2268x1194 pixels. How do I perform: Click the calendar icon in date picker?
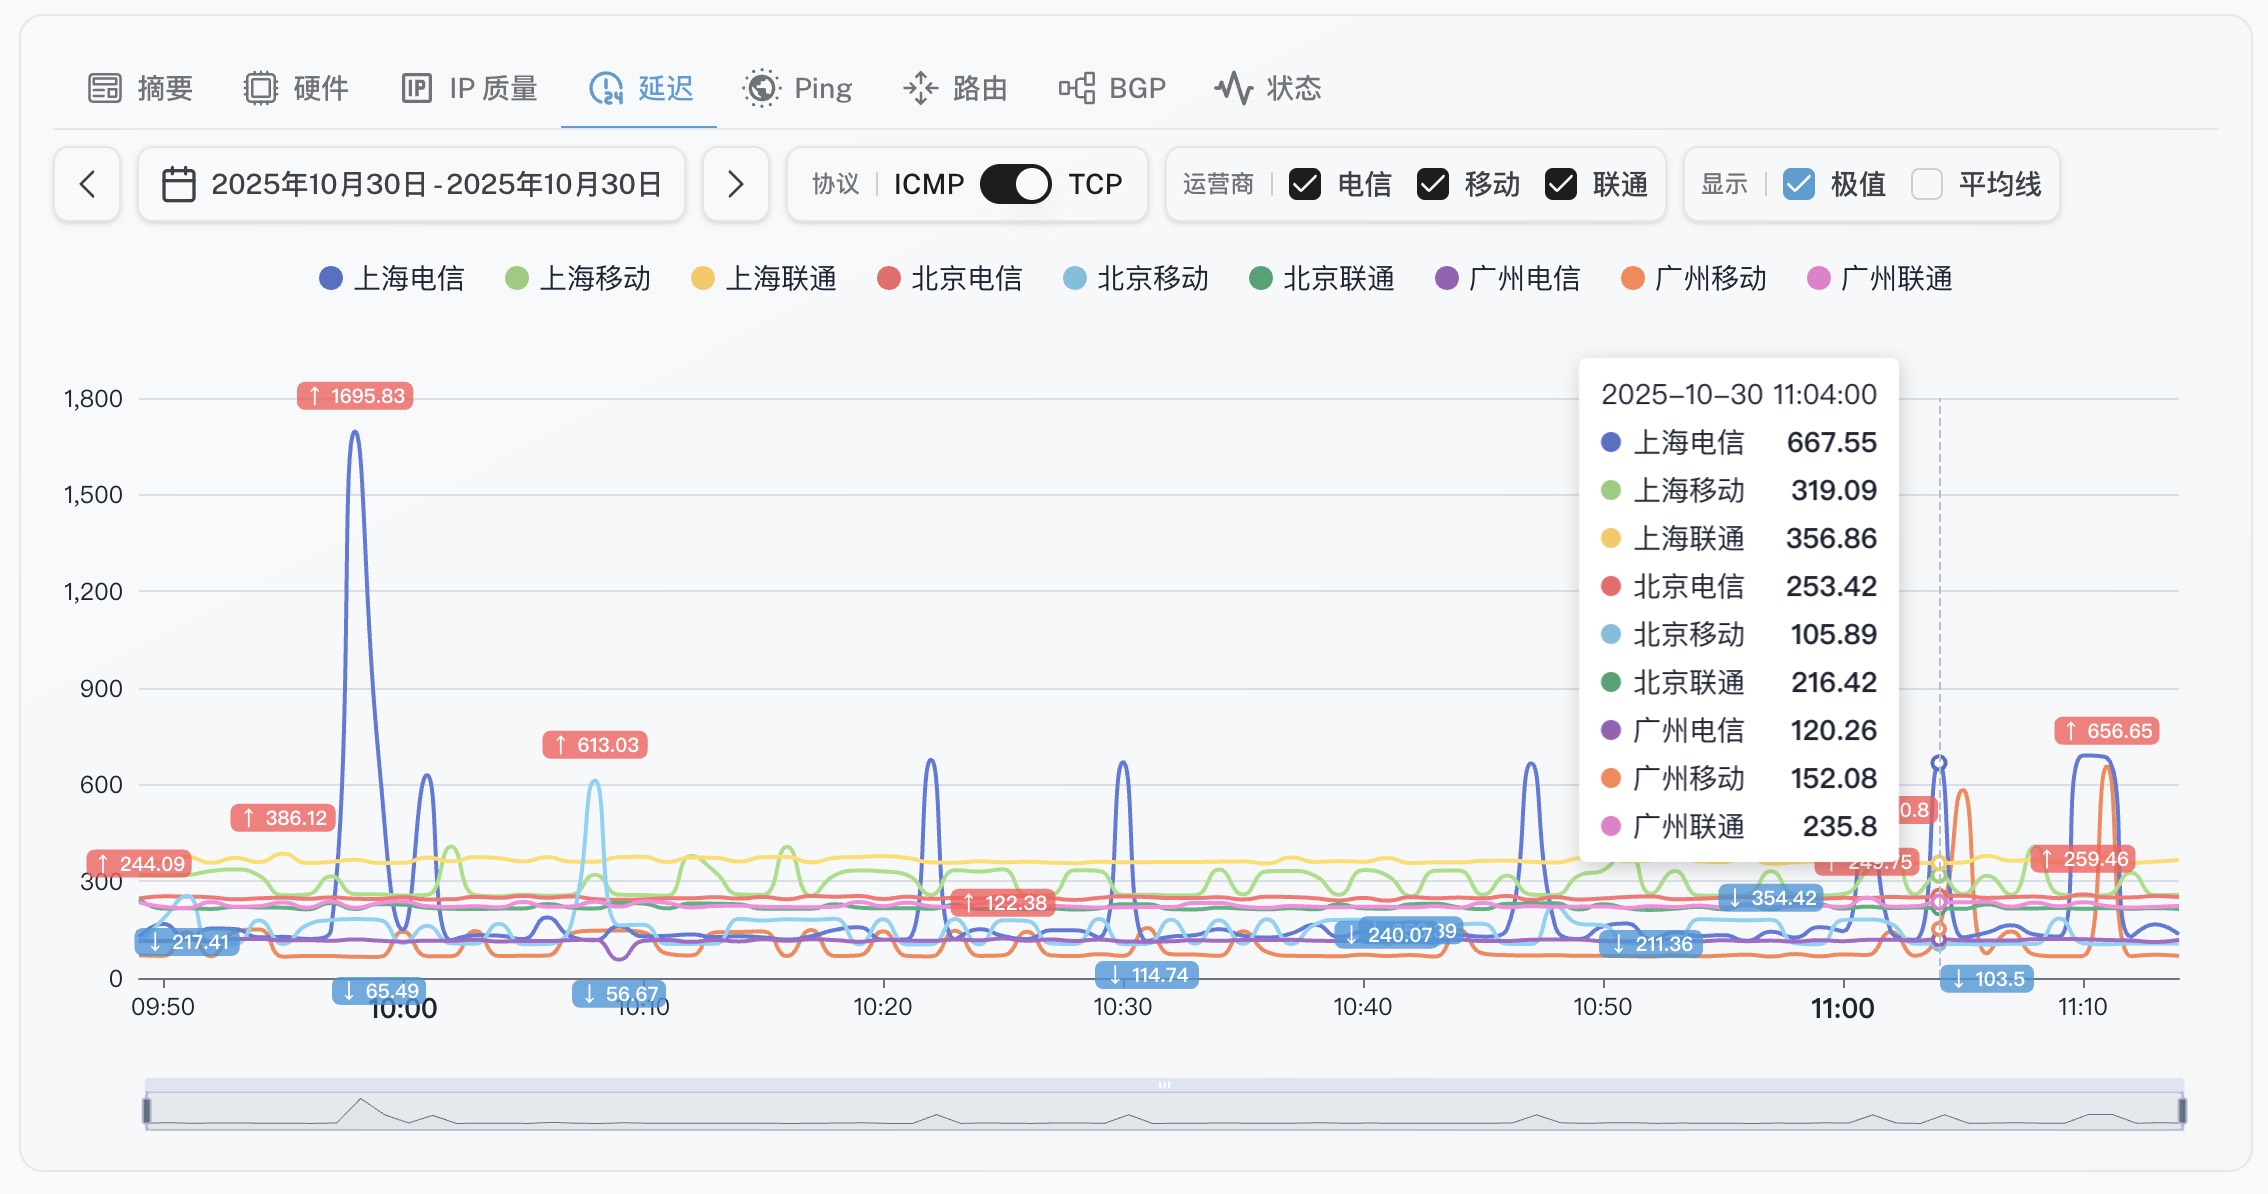coord(178,184)
